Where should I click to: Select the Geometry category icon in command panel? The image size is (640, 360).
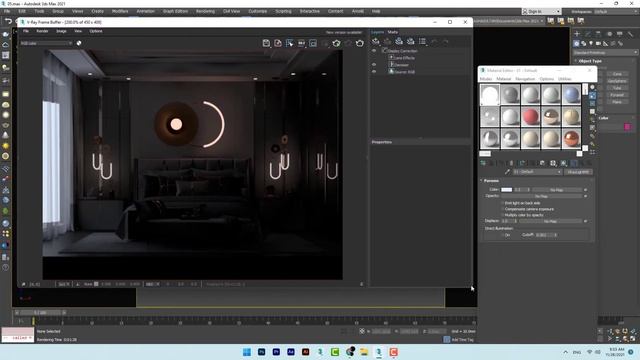click(x=576, y=43)
